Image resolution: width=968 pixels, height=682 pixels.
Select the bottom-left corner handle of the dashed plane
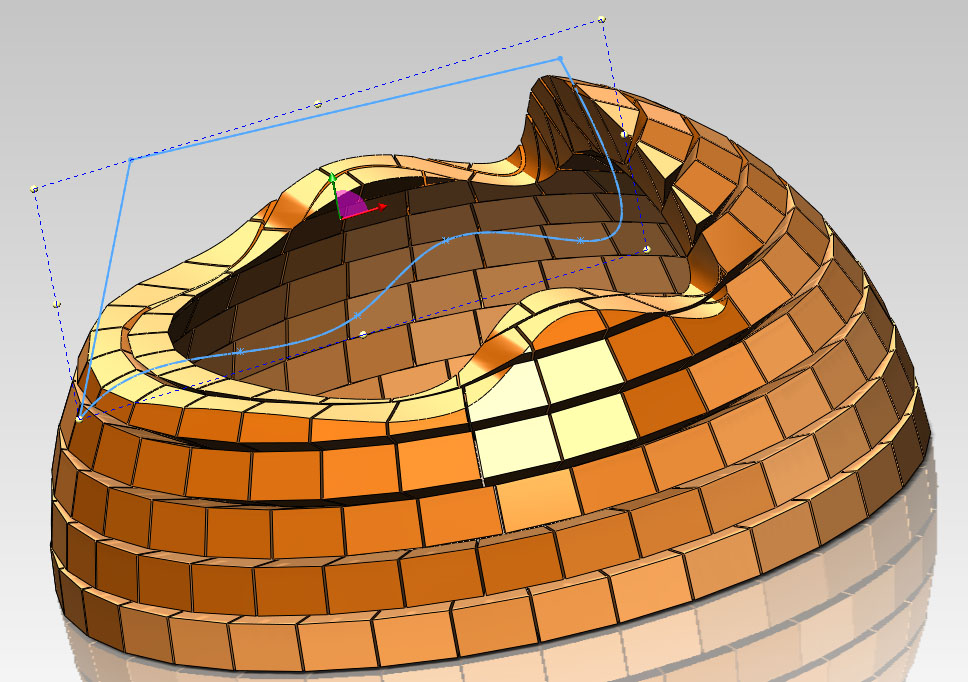(x=79, y=418)
